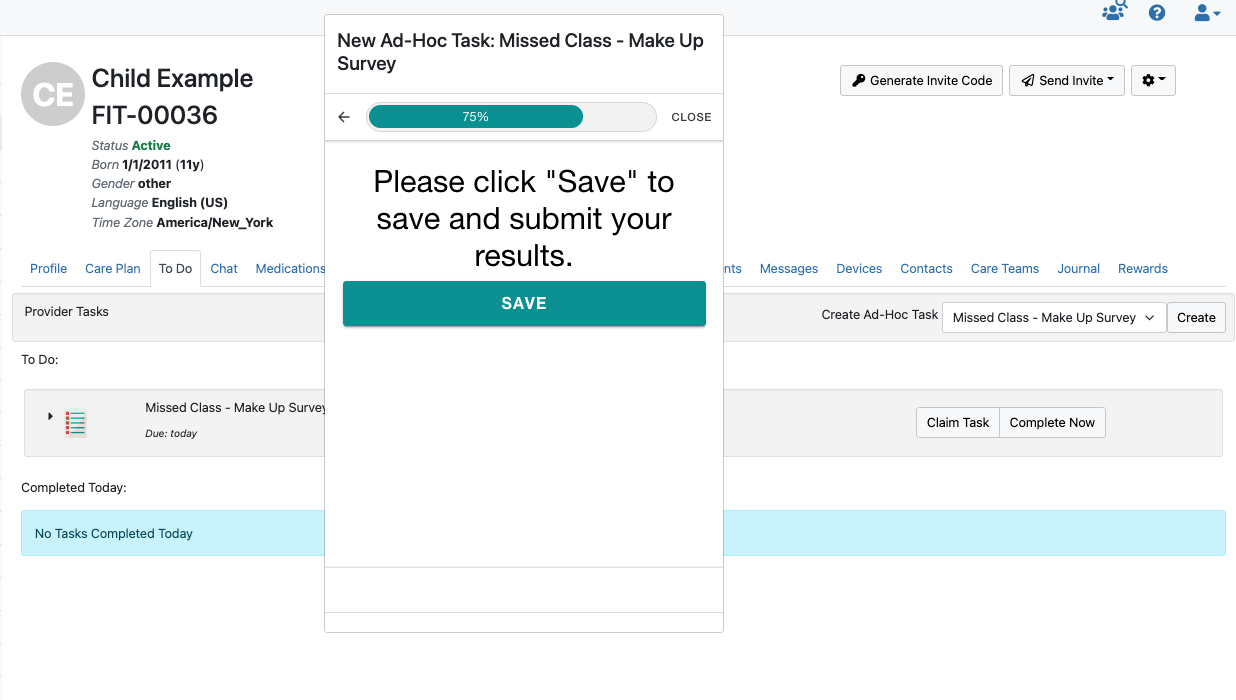This screenshot has height=700, width=1236.
Task: Open the user account menu icon
Action: [1207, 13]
